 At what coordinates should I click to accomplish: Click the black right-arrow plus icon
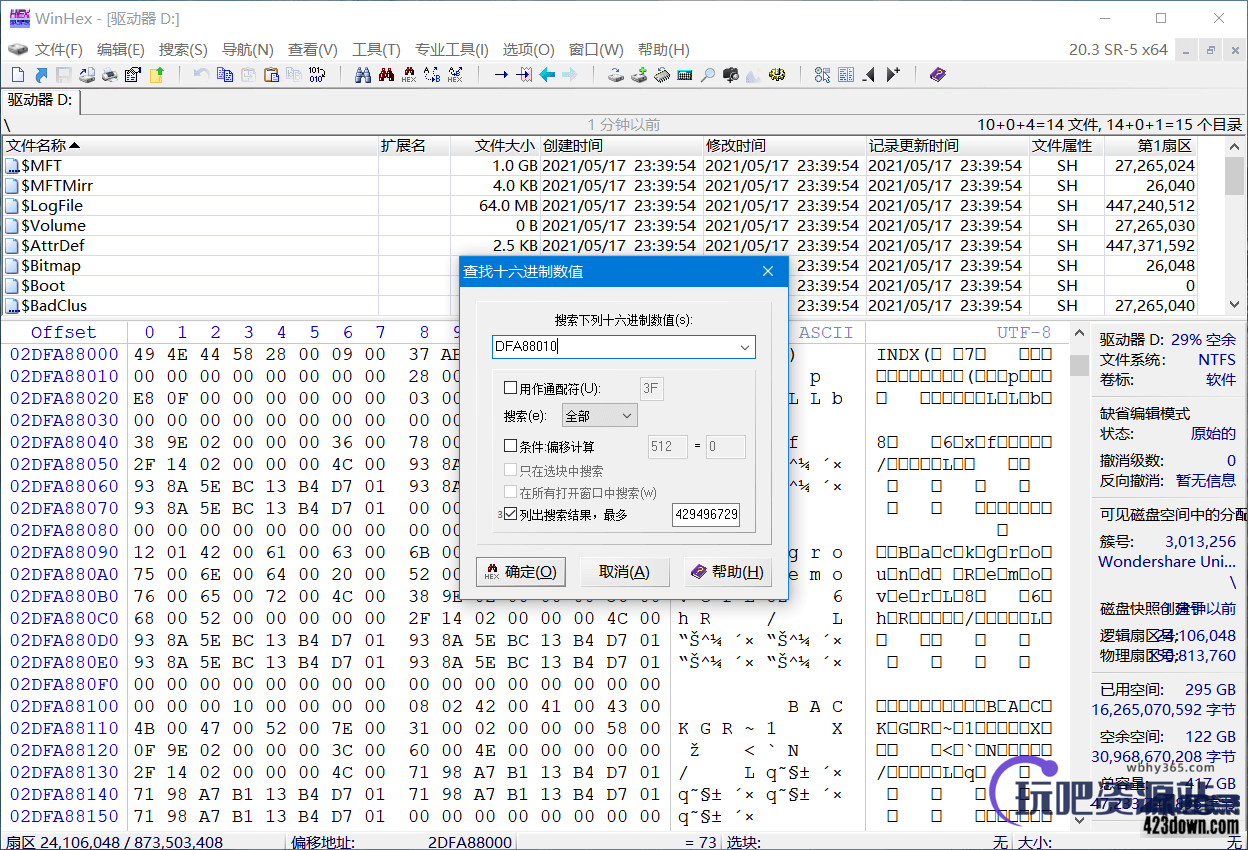(x=893, y=75)
